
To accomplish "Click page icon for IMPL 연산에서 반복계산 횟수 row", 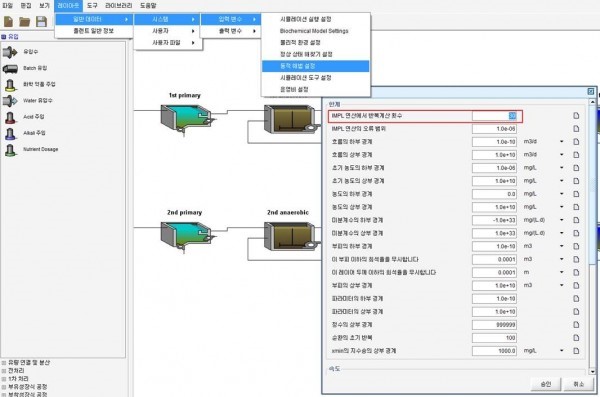I will [x=576, y=116].
